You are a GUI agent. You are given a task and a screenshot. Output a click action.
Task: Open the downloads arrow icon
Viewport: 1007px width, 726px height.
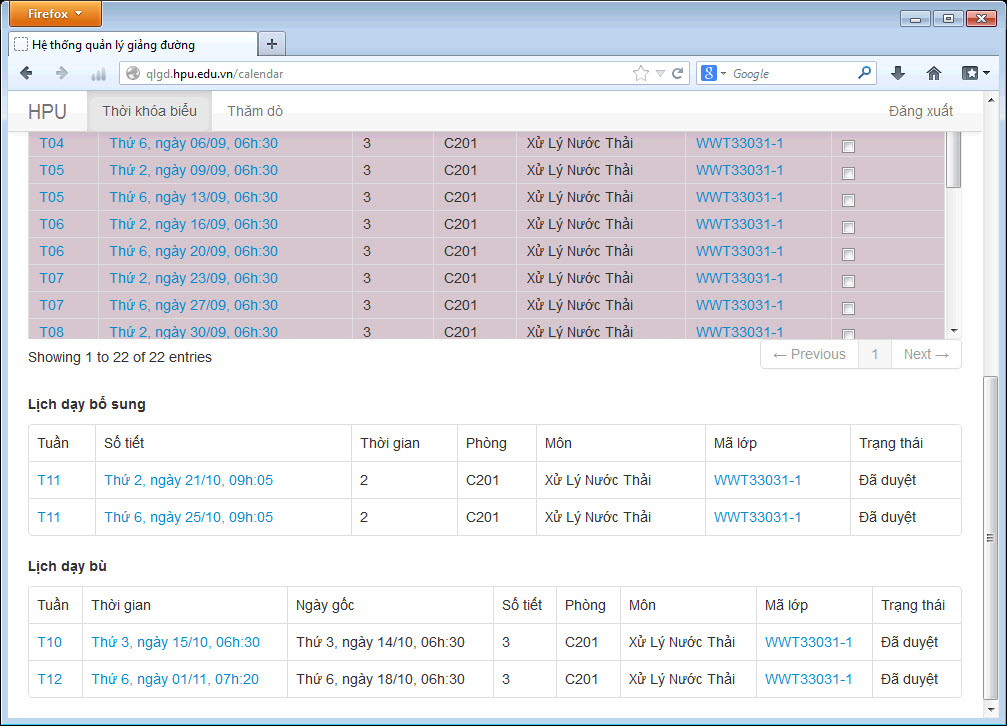point(898,73)
